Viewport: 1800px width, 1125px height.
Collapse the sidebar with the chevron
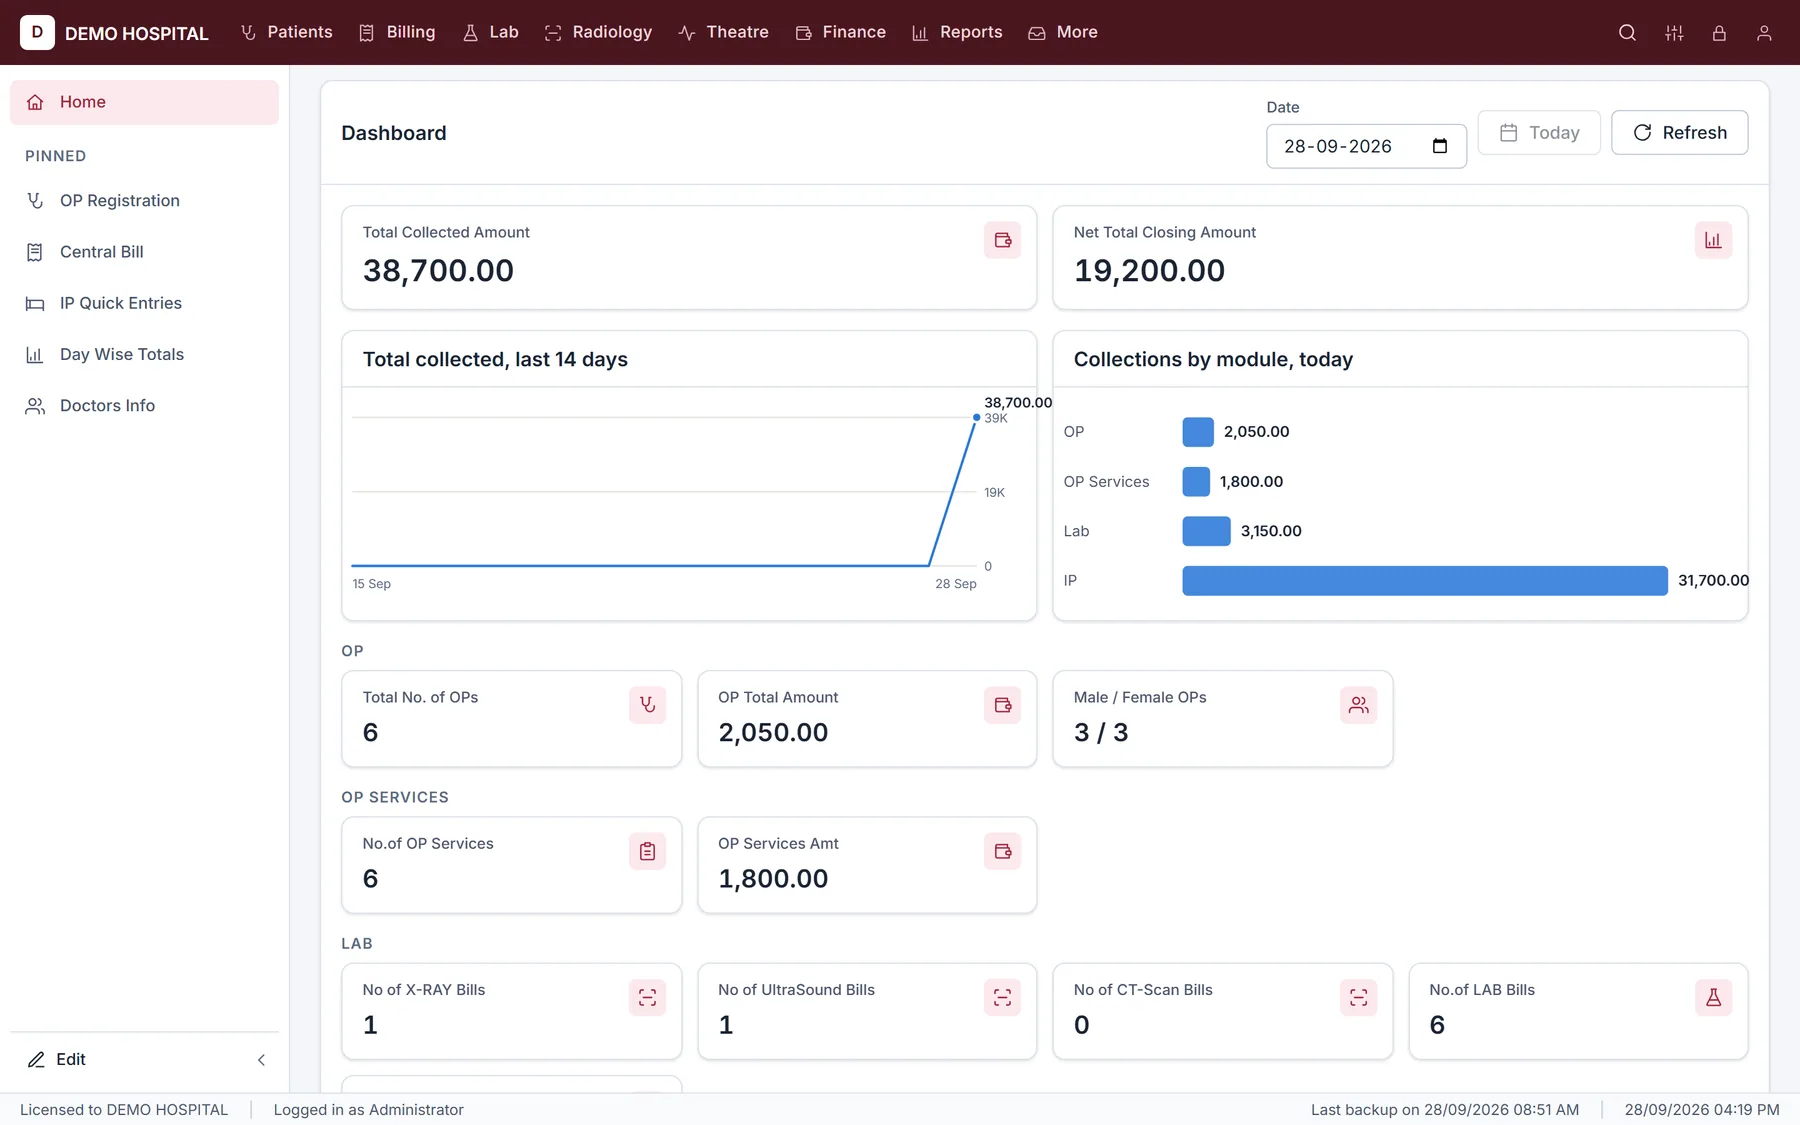261,1060
